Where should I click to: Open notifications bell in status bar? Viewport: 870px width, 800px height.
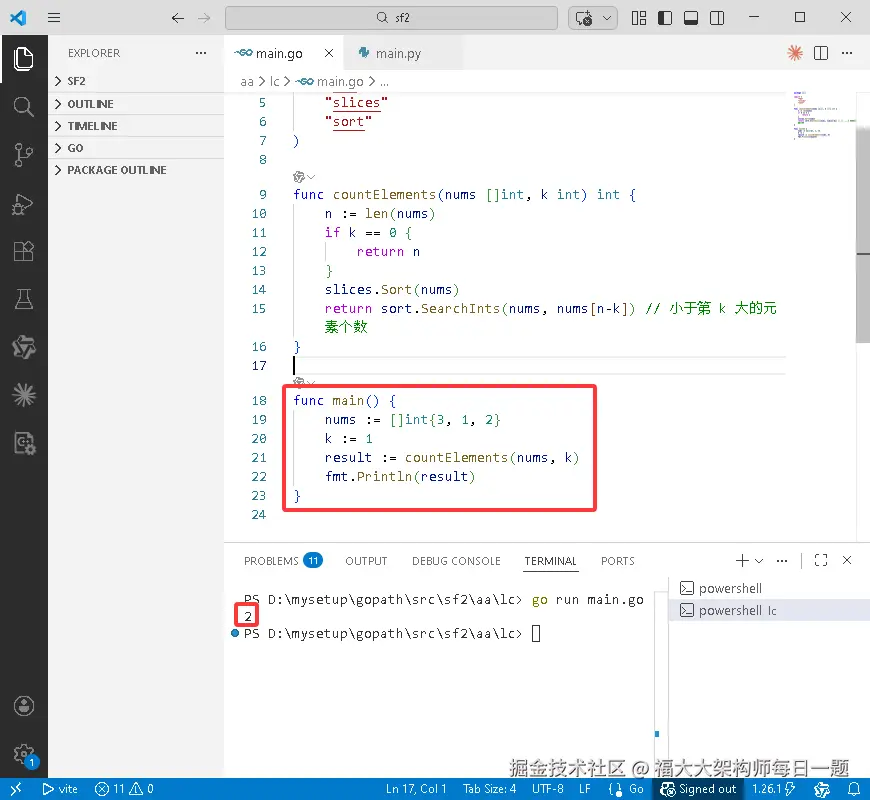pyautogui.click(x=854, y=789)
